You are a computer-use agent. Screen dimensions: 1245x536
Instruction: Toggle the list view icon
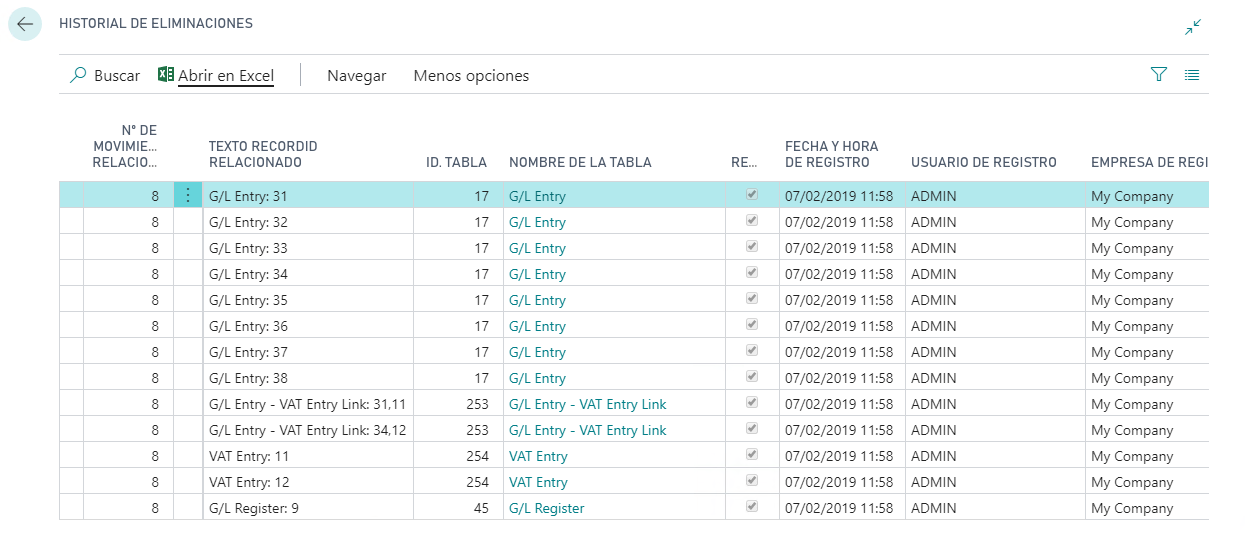coord(1192,75)
